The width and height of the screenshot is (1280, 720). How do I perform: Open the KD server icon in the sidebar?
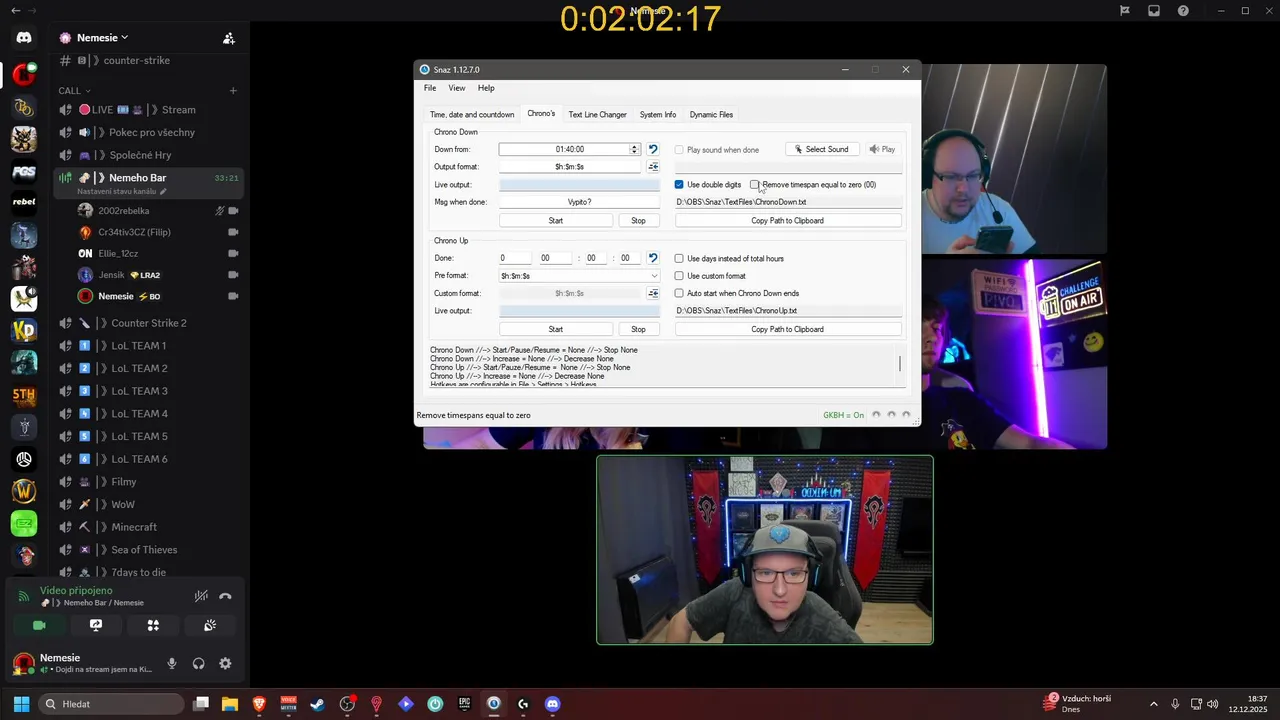pos(24,329)
